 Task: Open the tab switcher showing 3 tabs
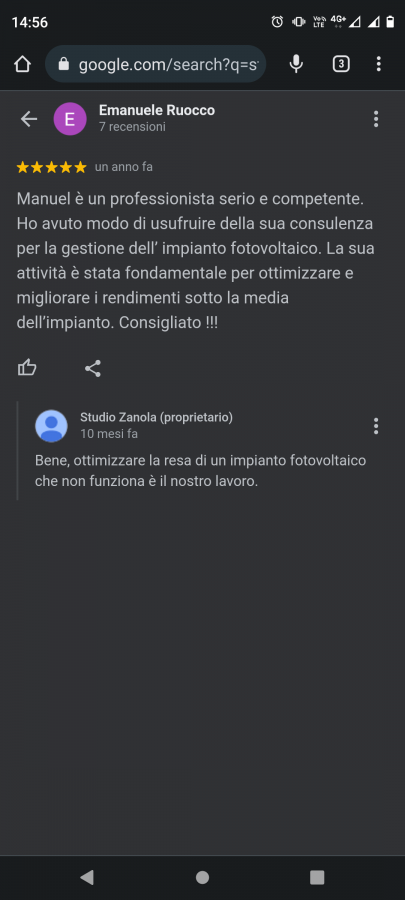click(x=341, y=64)
